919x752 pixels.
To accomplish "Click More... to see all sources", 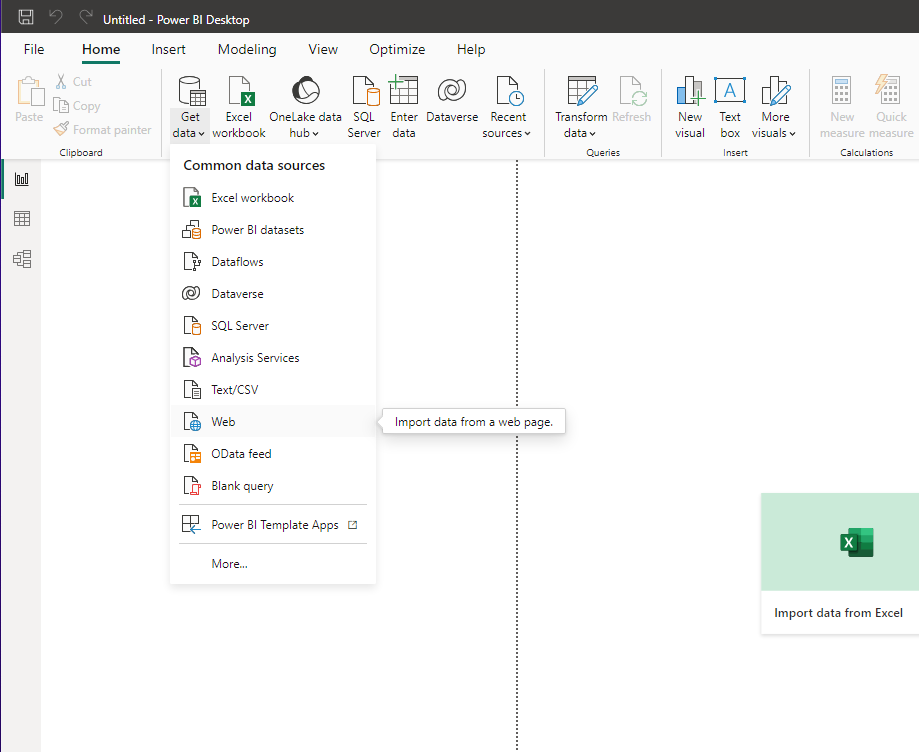I will click(x=273, y=564).
